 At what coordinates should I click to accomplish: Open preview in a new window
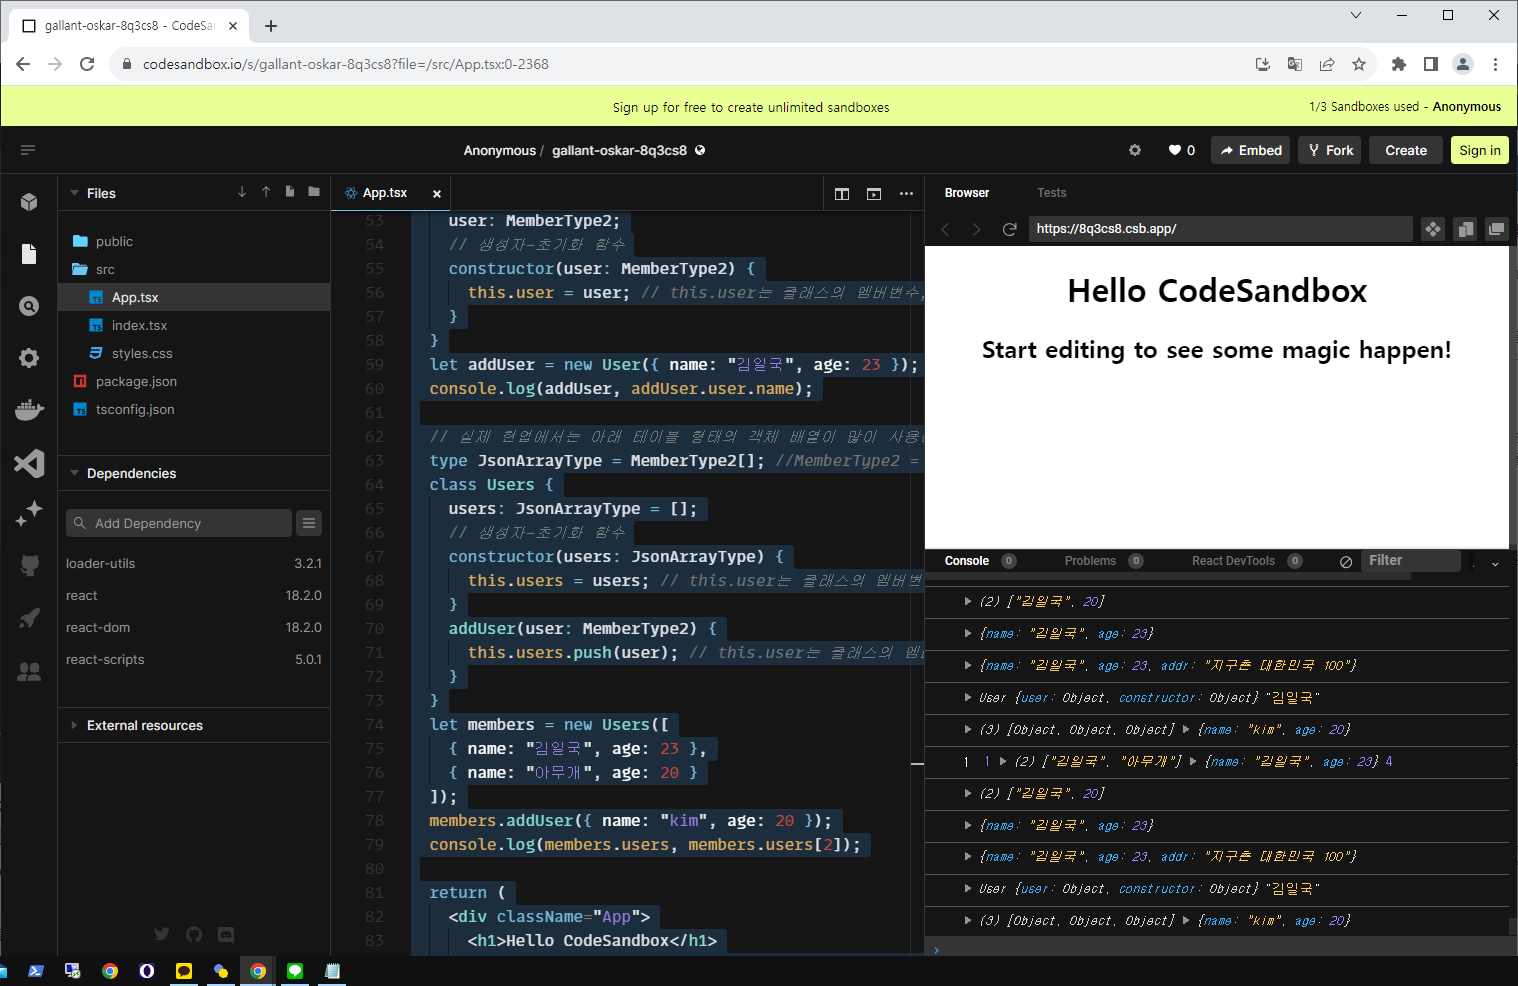tap(1497, 229)
